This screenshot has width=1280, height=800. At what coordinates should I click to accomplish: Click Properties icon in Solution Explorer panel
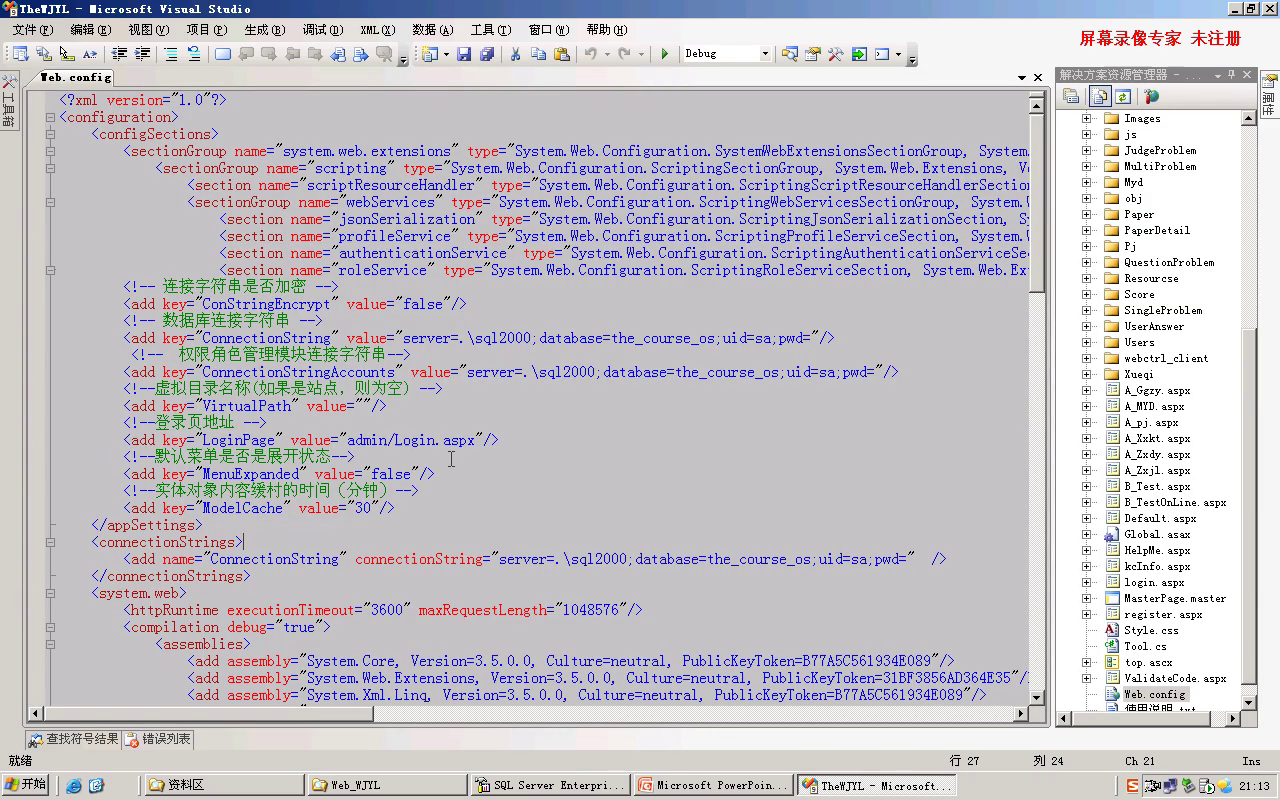1071,97
